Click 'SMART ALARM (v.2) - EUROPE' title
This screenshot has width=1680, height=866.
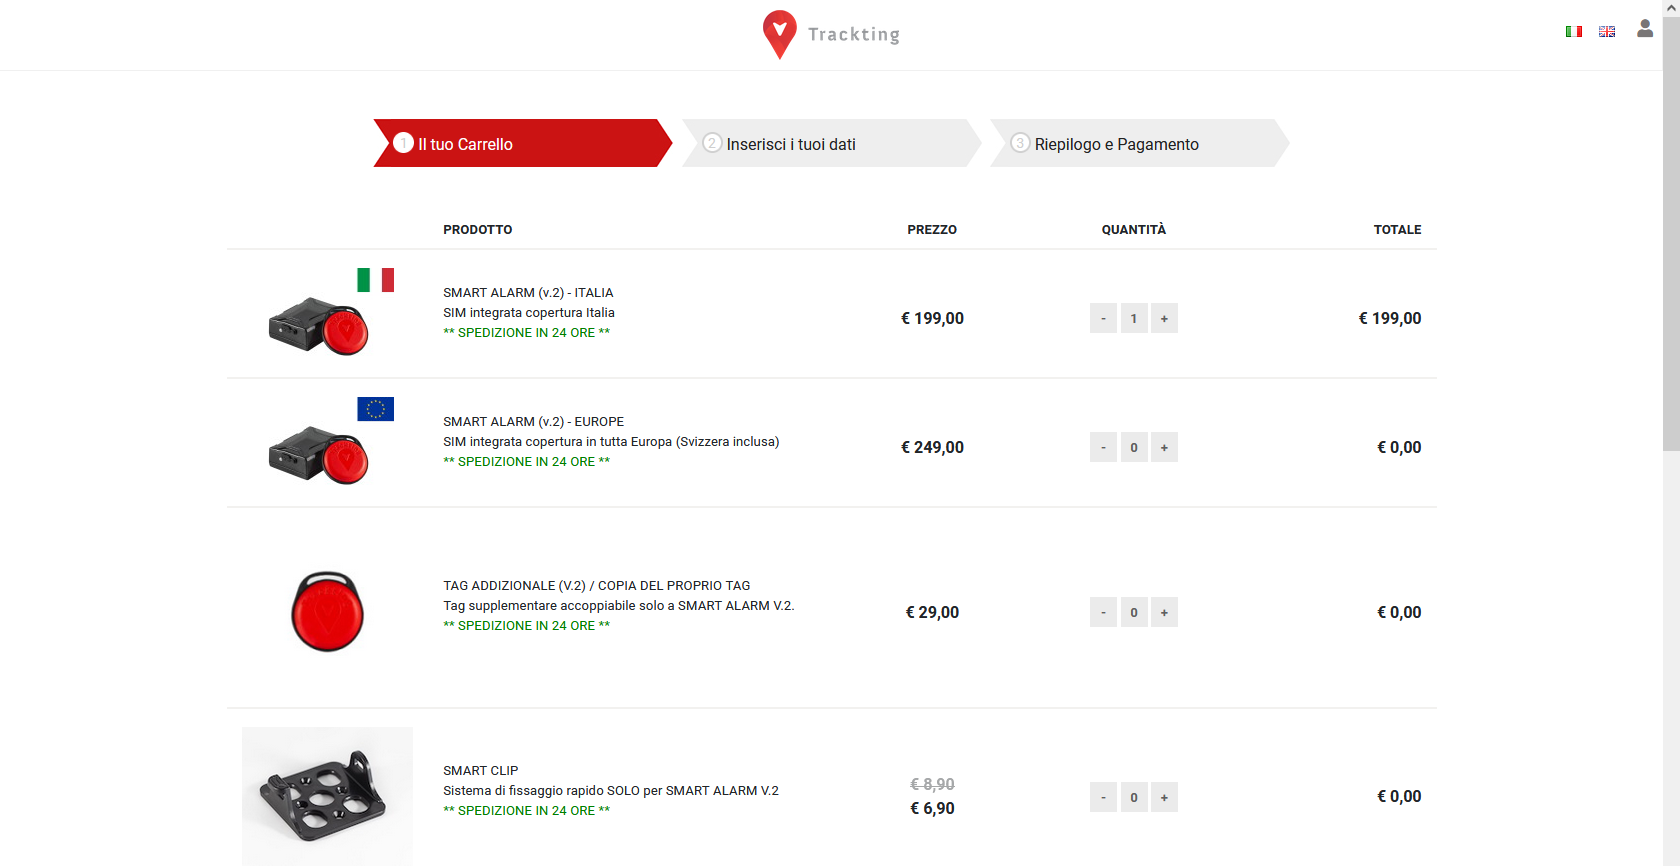point(533,422)
